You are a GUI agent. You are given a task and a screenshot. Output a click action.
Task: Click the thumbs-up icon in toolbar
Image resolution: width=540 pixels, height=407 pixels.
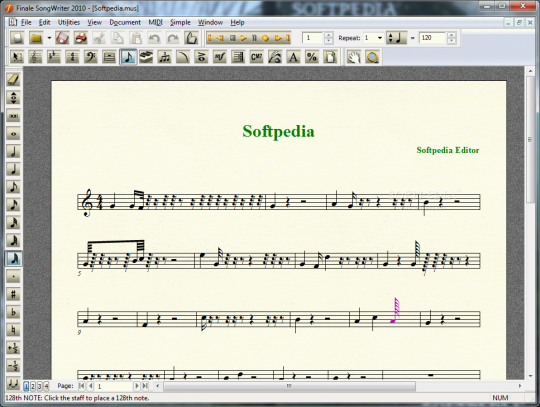tap(191, 38)
